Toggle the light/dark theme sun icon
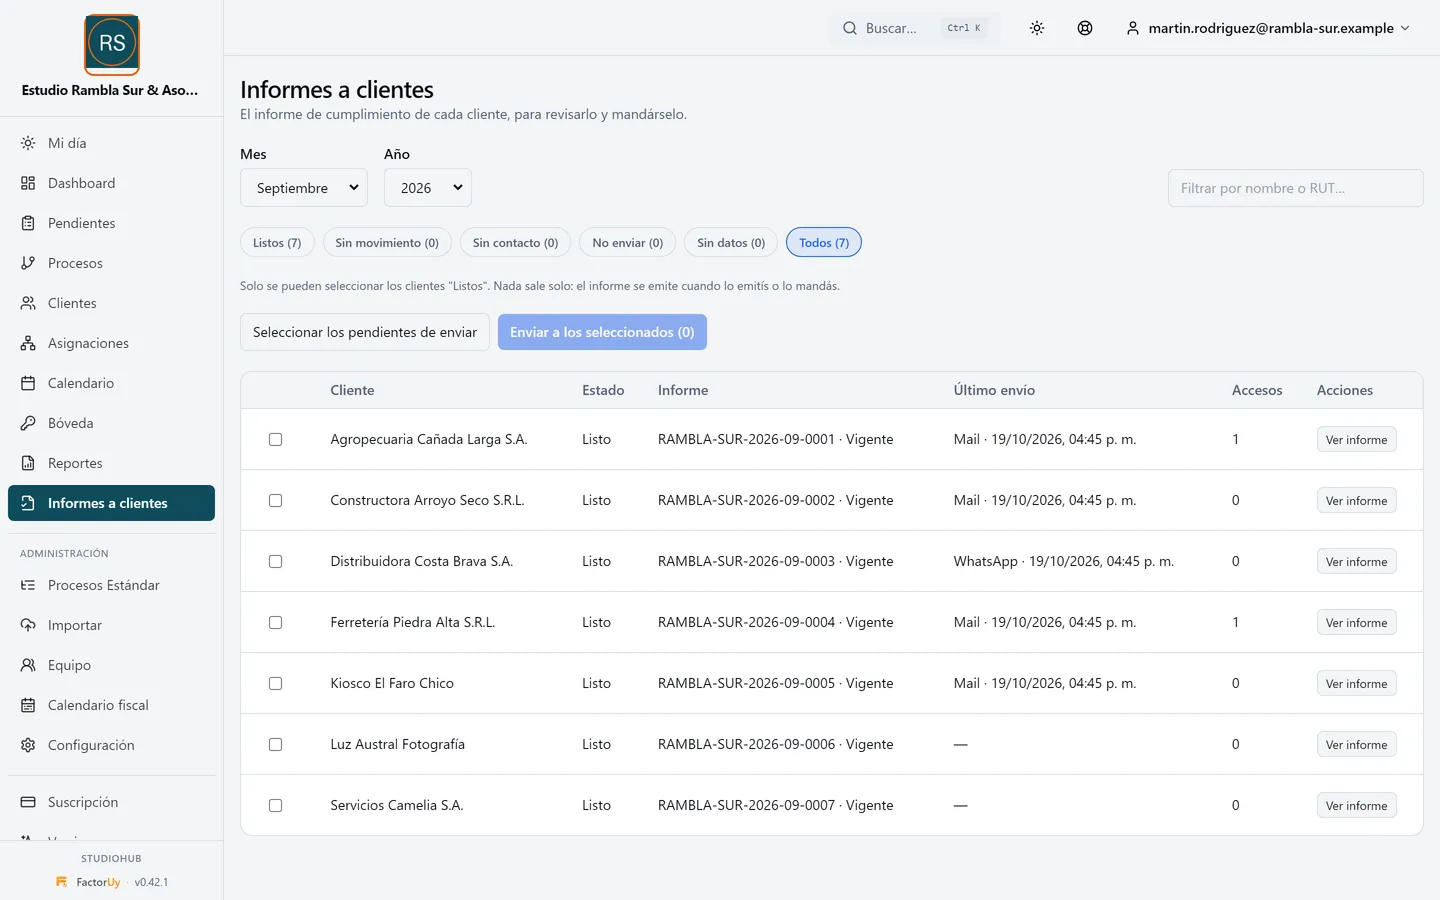The image size is (1440, 900). [1037, 28]
